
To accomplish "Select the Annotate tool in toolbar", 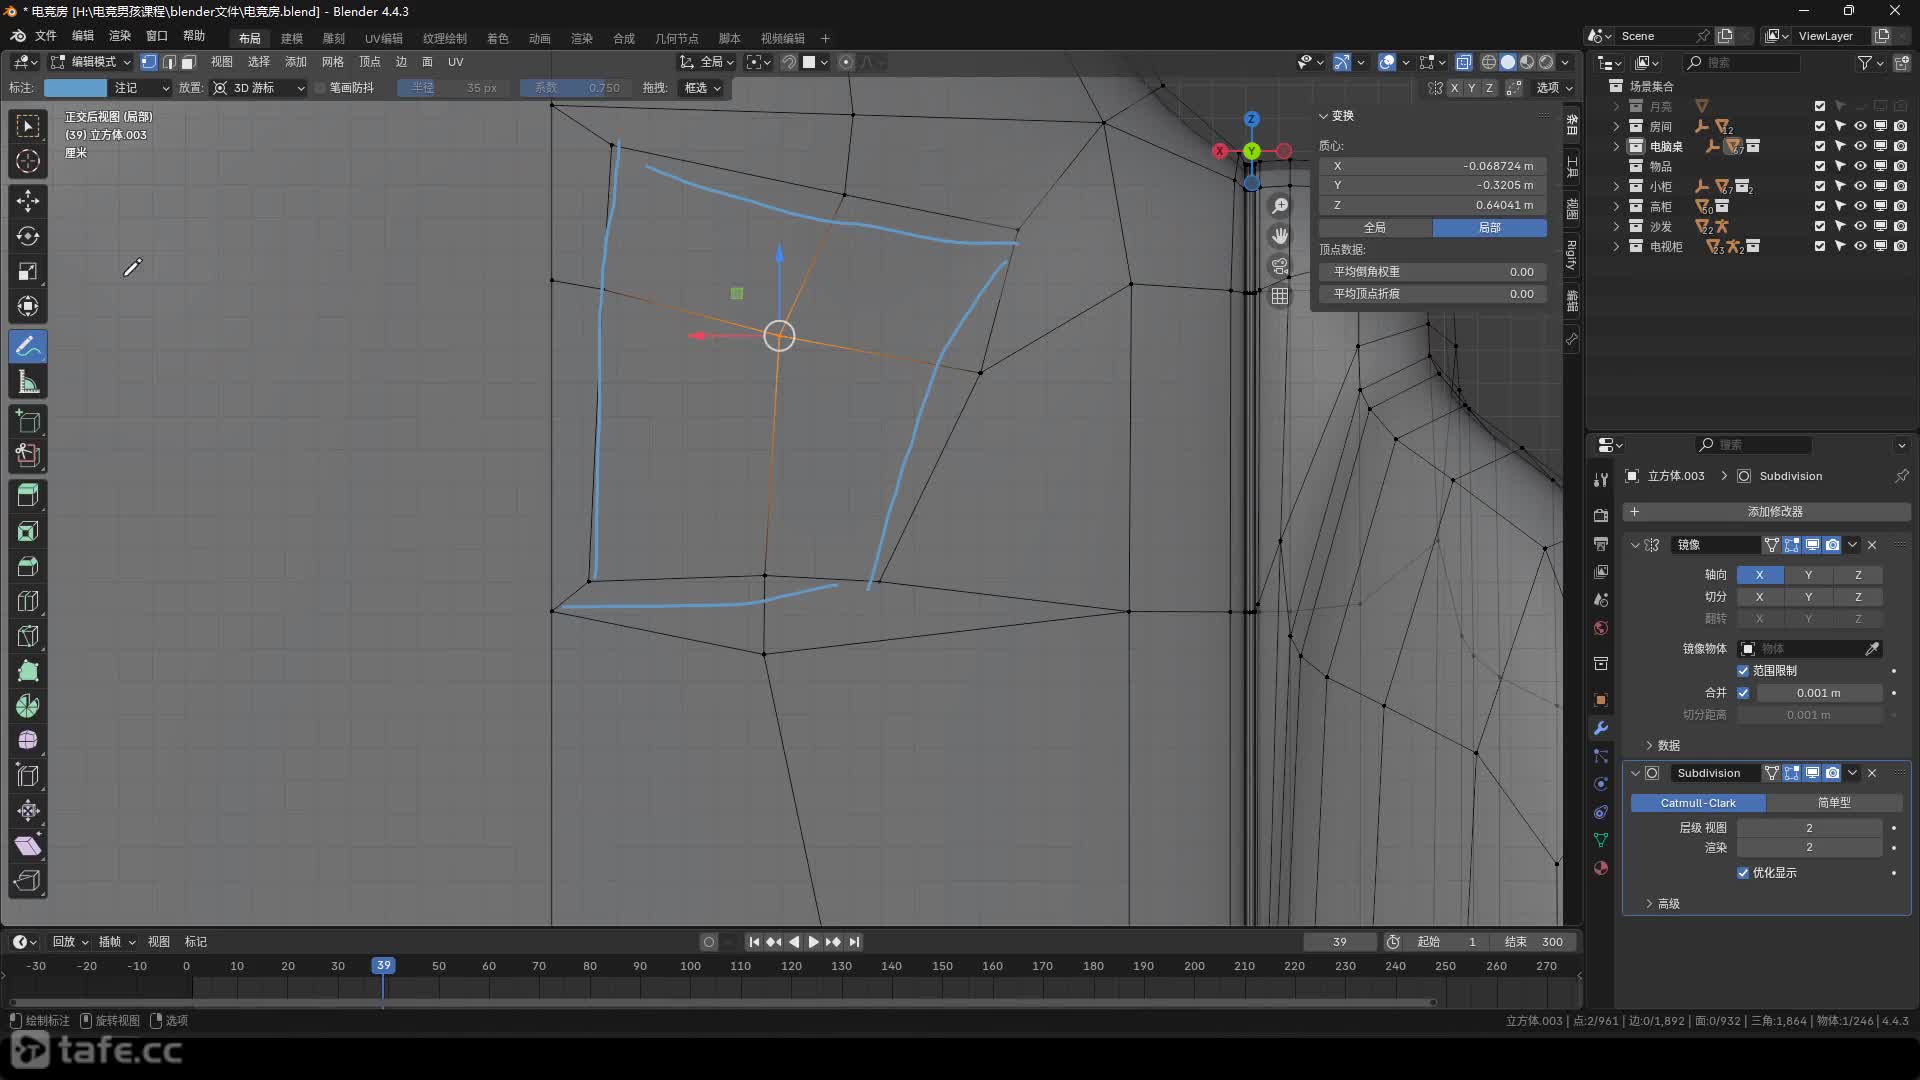I will click(x=28, y=347).
